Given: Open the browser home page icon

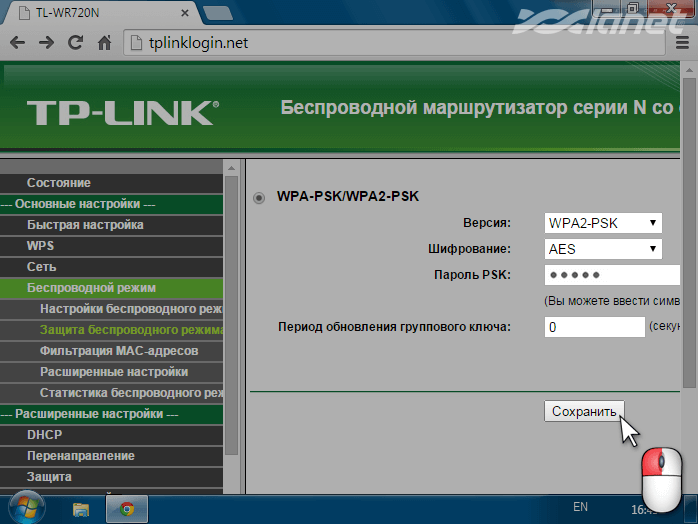Looking at the screenshot, I should point(105,43).
